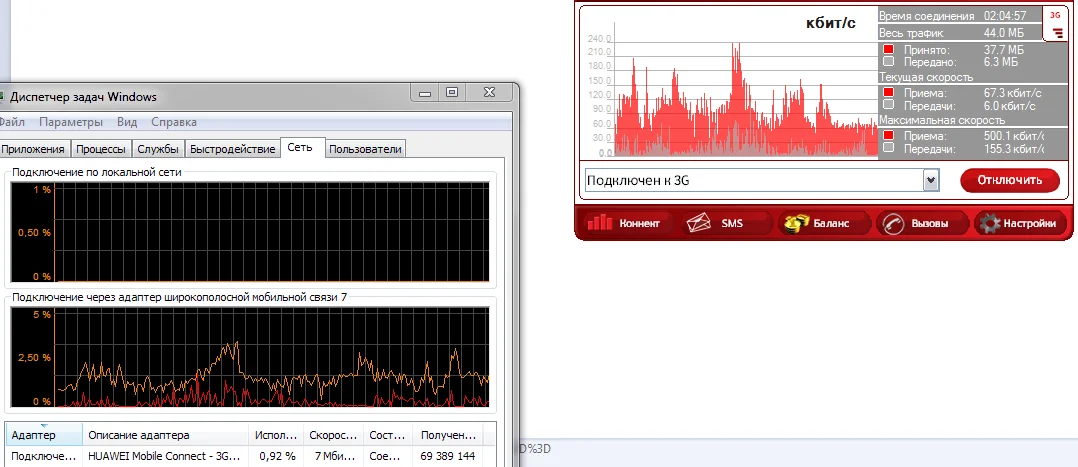Click the Время соединения label

pyautogui.click(x=927, y=16)
